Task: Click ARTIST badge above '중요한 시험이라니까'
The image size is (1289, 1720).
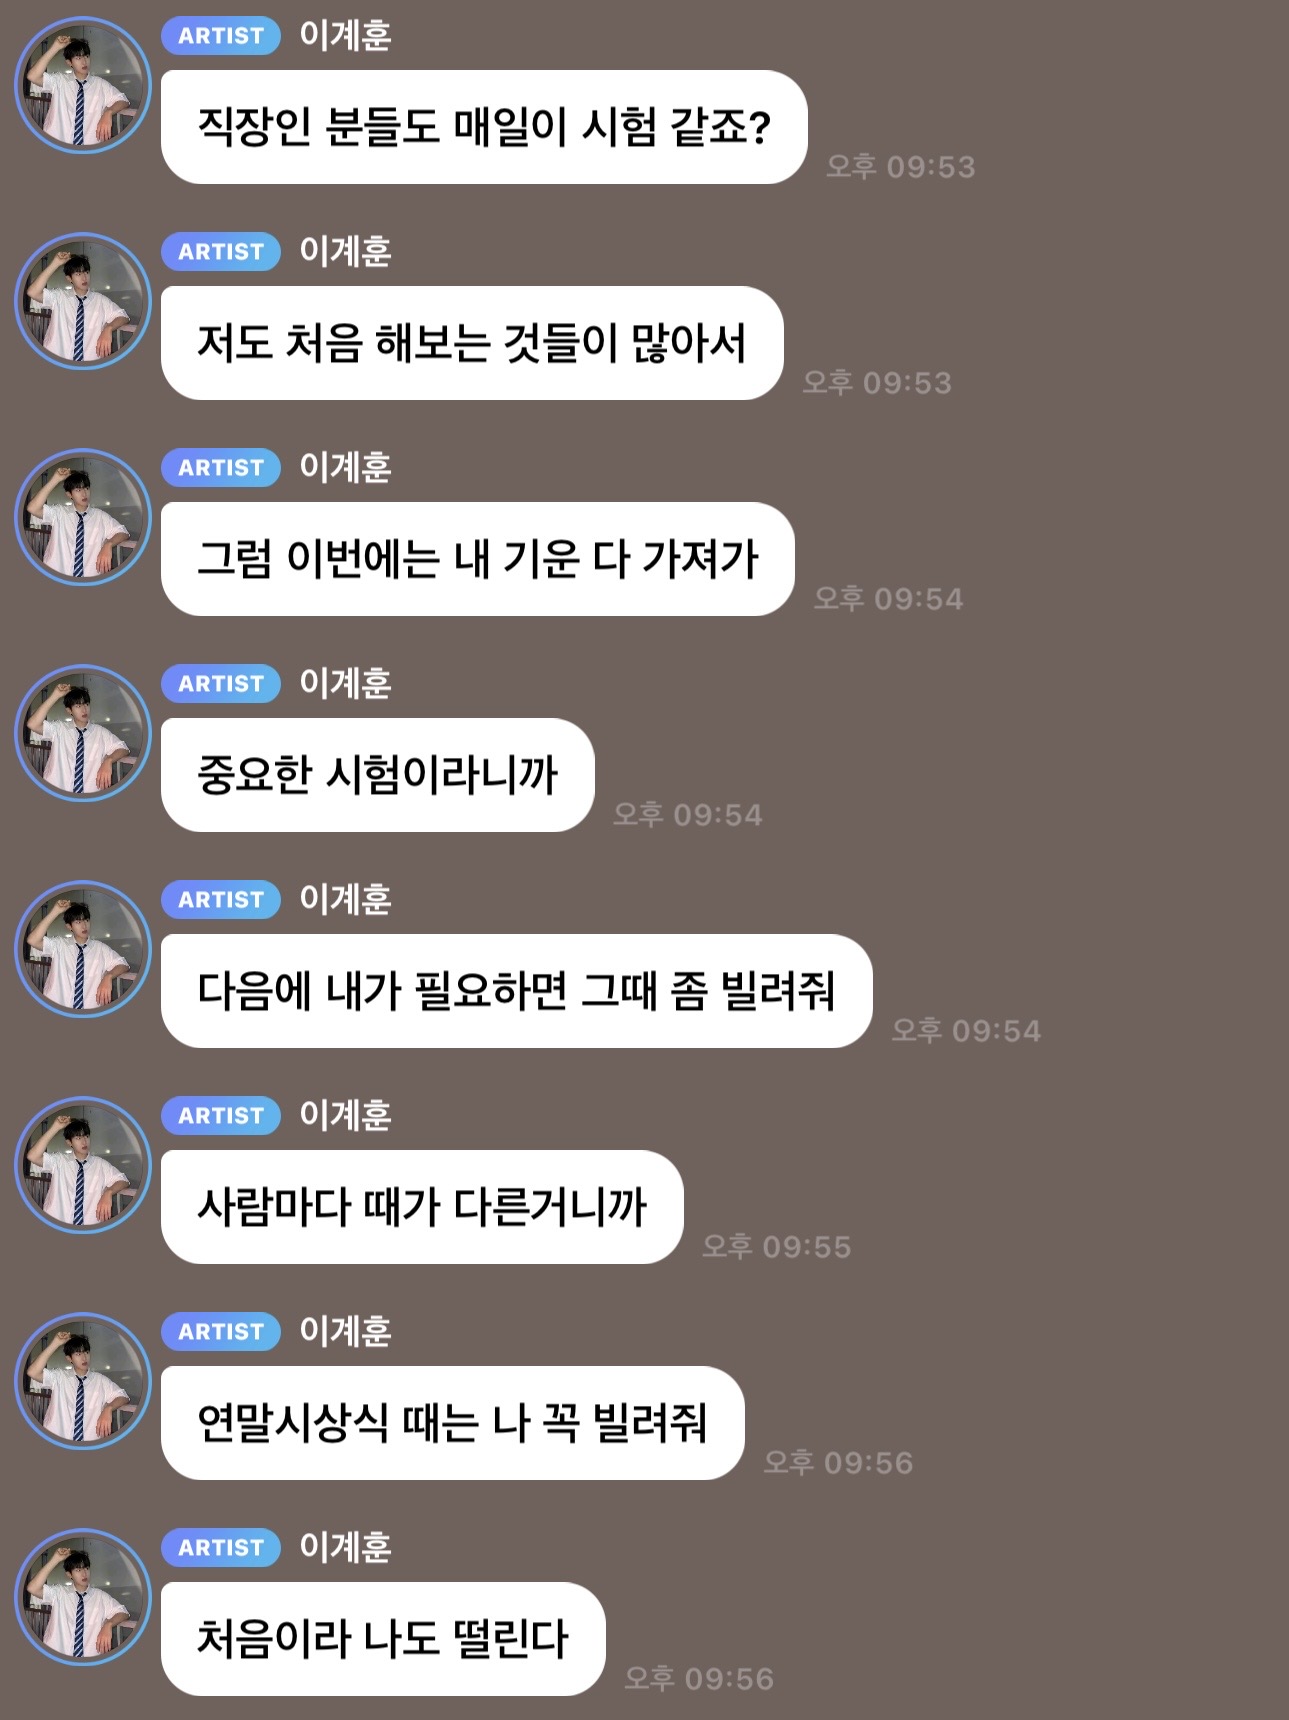Action: coord(221,684)
